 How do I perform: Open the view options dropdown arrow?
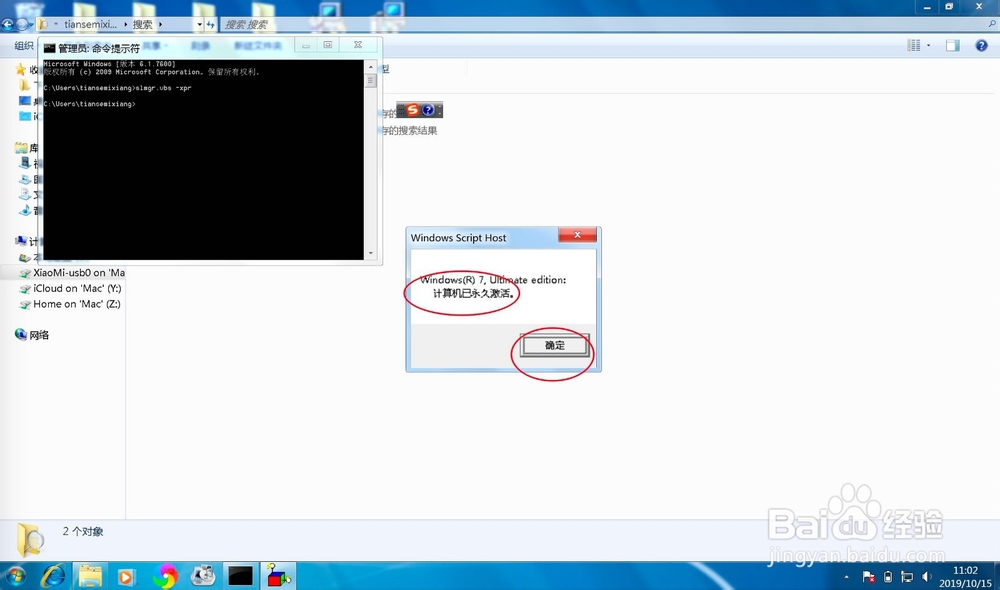tap(929, 45)
